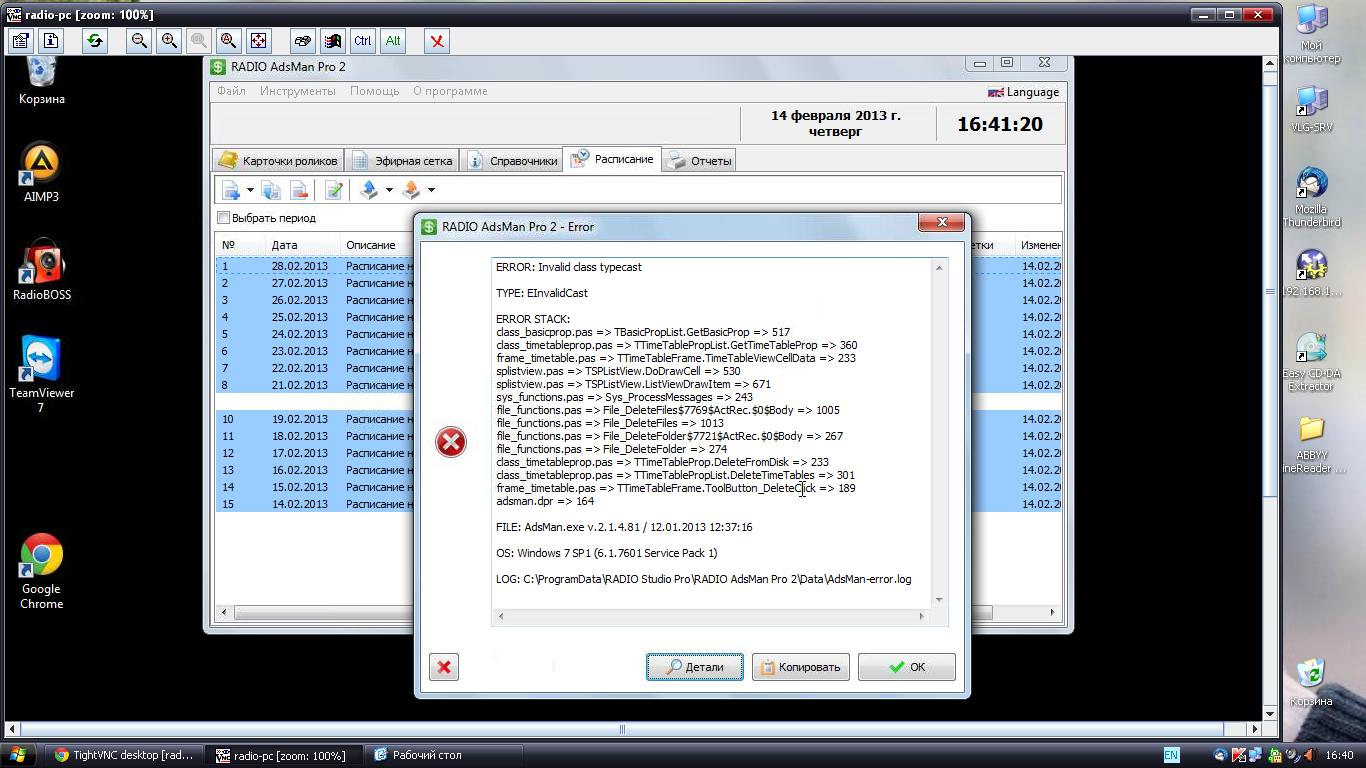Image resolution: width=1366 pixels, height=768 pixels.
Task: Open RadioBOSS desktop shortcut
Action: [41, 270]
